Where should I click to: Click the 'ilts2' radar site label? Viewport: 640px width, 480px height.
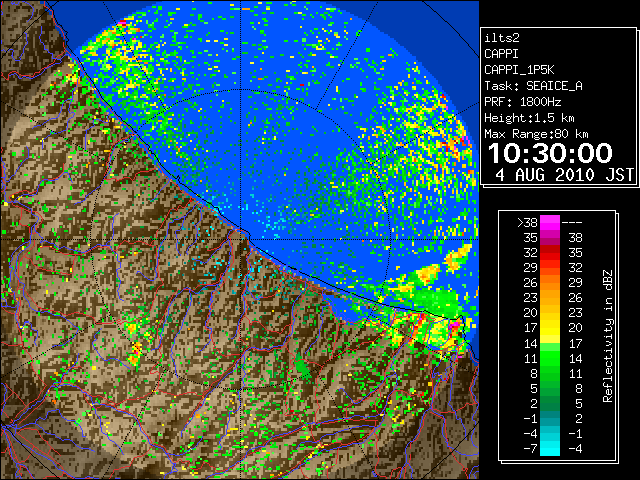(502, 38)
